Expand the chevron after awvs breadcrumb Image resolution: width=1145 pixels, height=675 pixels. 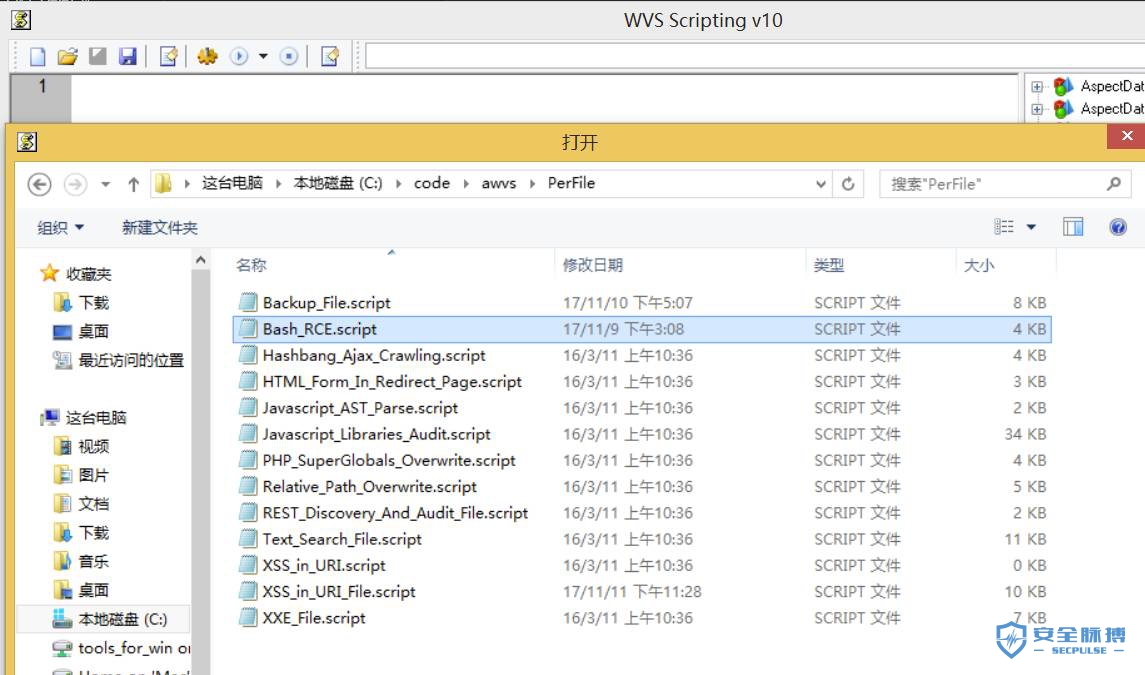pyautogui.click(x=532, y=183)
